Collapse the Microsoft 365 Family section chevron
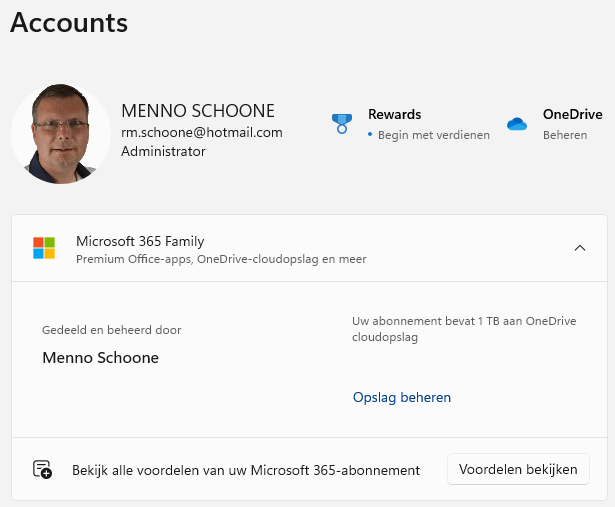This screenshot has width=615, height=507. [580, 248]
